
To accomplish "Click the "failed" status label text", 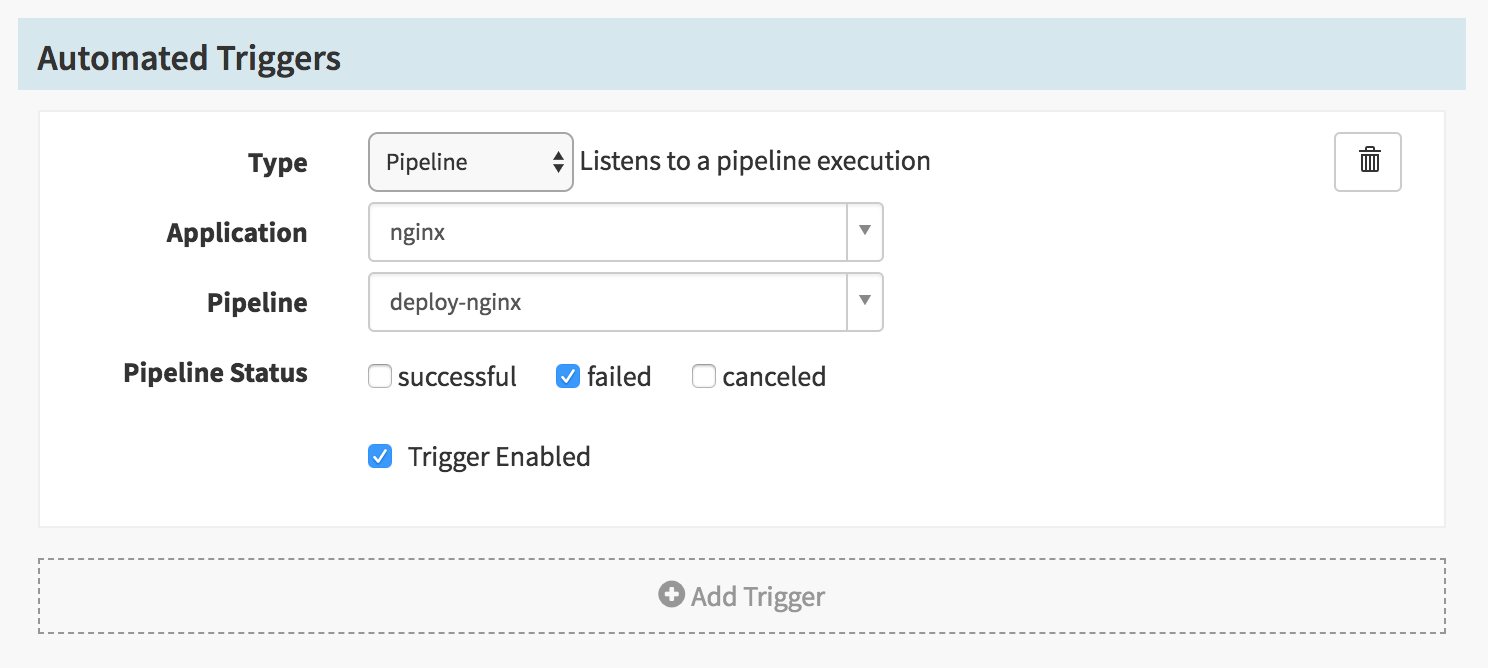I will click(x=619, y=377).
